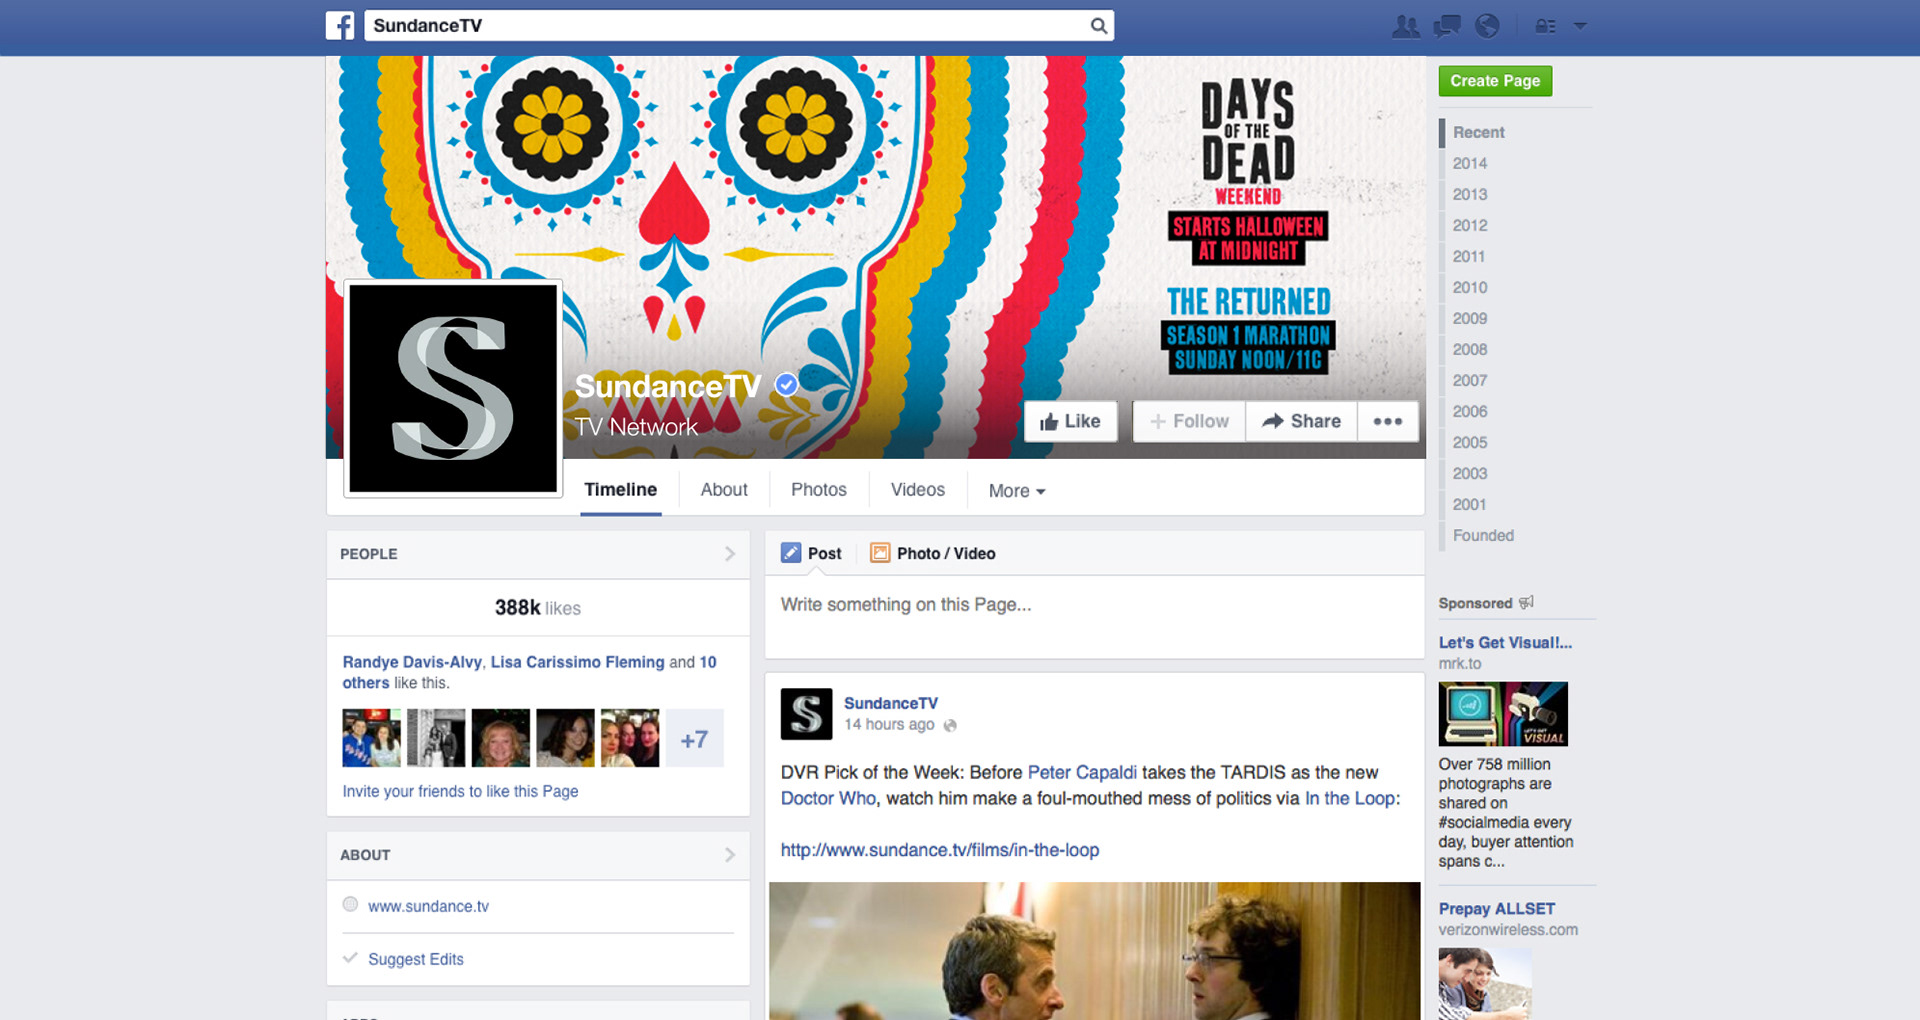This screenshot has height=1020, width=1920.
Task: Open the Doctor Who link
Action: [828, 798]
